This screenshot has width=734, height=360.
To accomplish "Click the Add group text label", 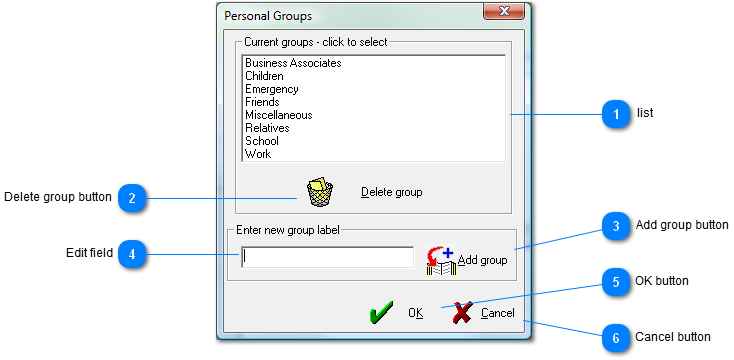I will 483,260.
